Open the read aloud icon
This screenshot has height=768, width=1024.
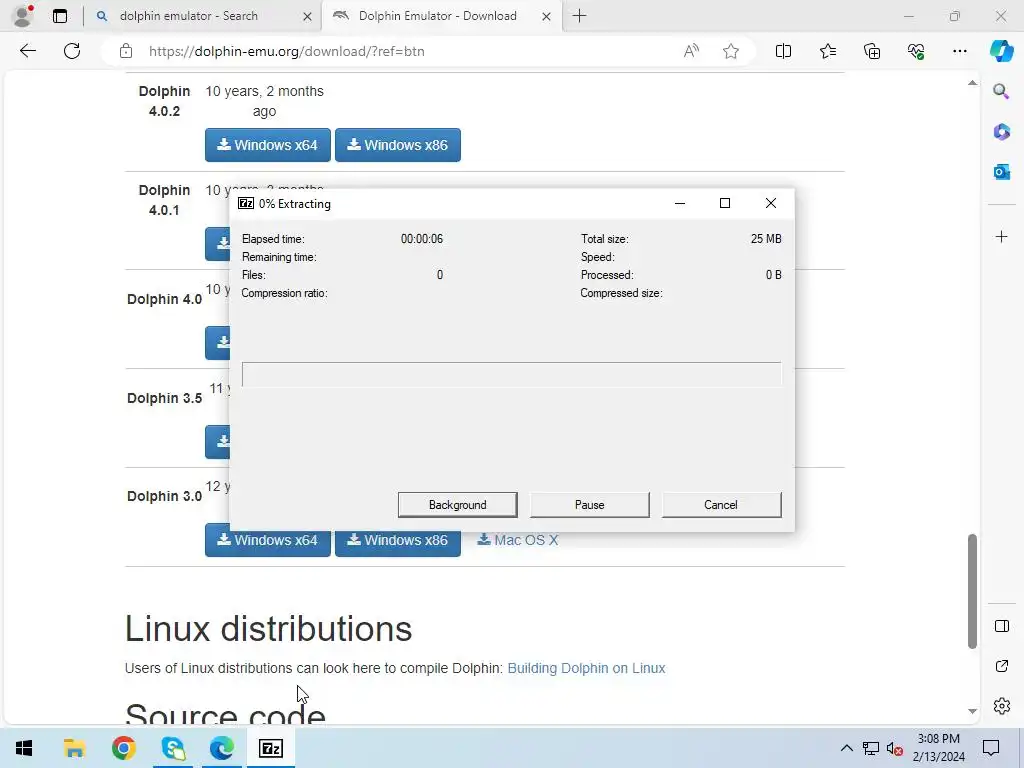pos(691,51)
